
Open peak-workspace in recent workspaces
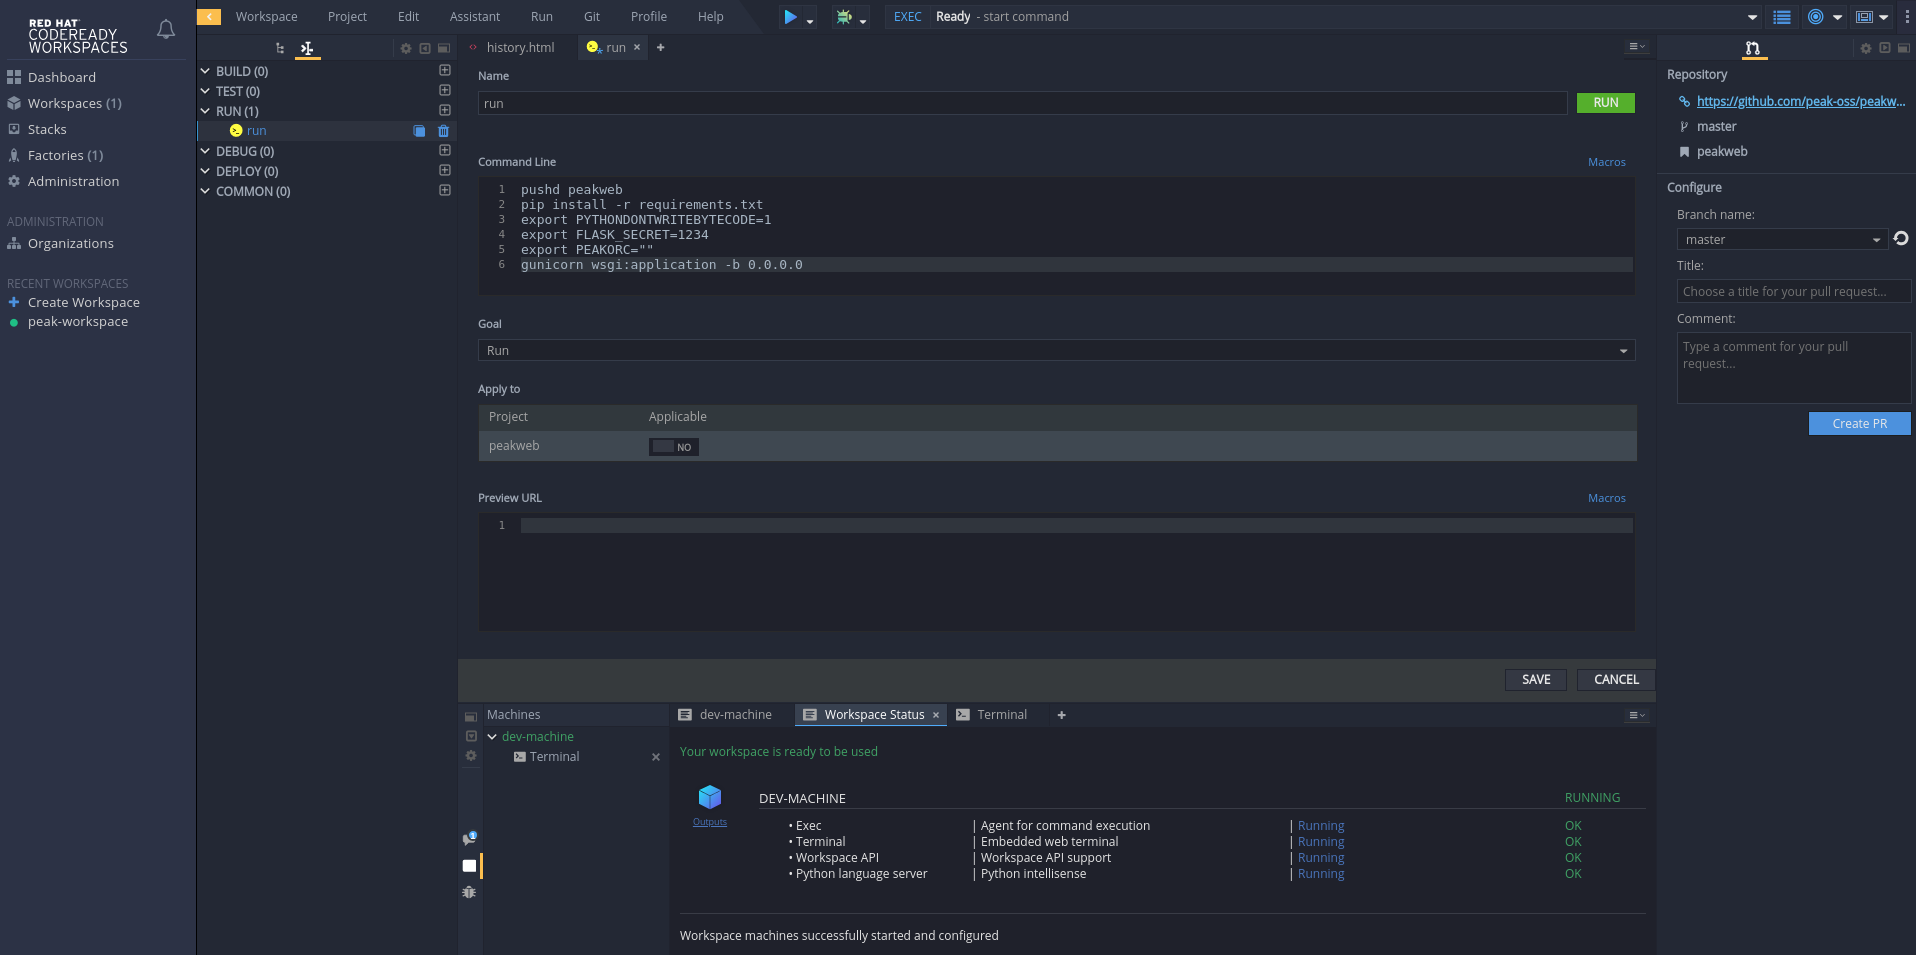click(78, 322)
